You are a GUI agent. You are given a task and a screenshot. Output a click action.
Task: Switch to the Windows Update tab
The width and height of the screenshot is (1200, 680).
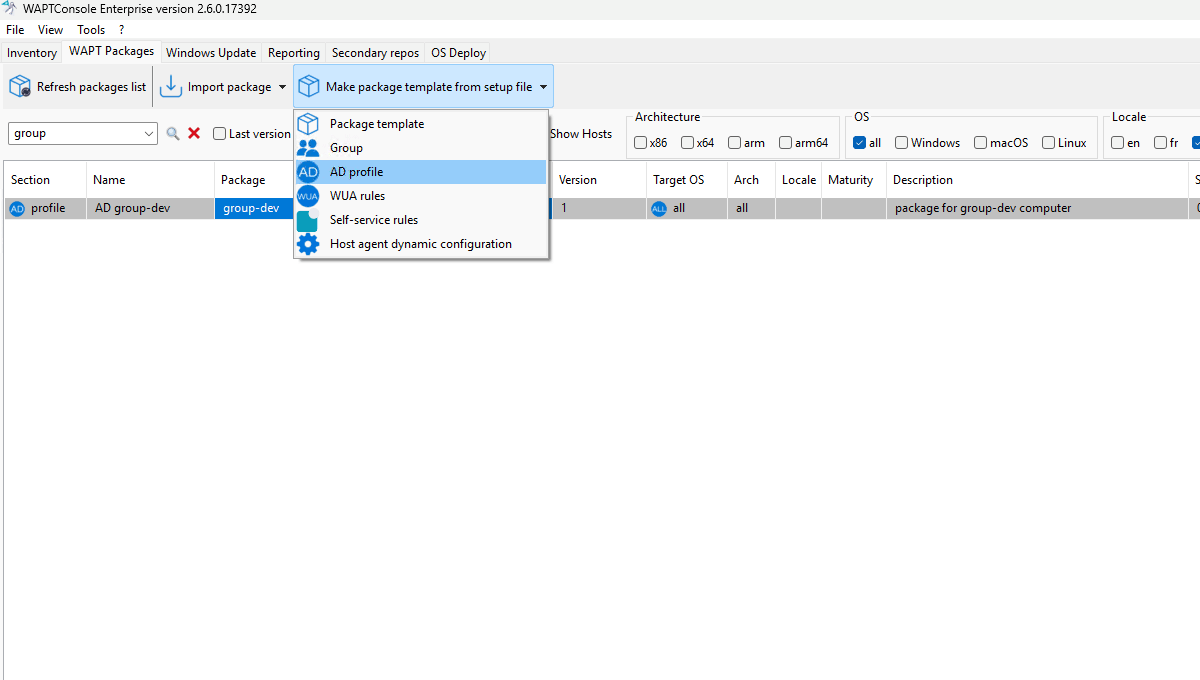pyautogui.click(x=211, y=53)
